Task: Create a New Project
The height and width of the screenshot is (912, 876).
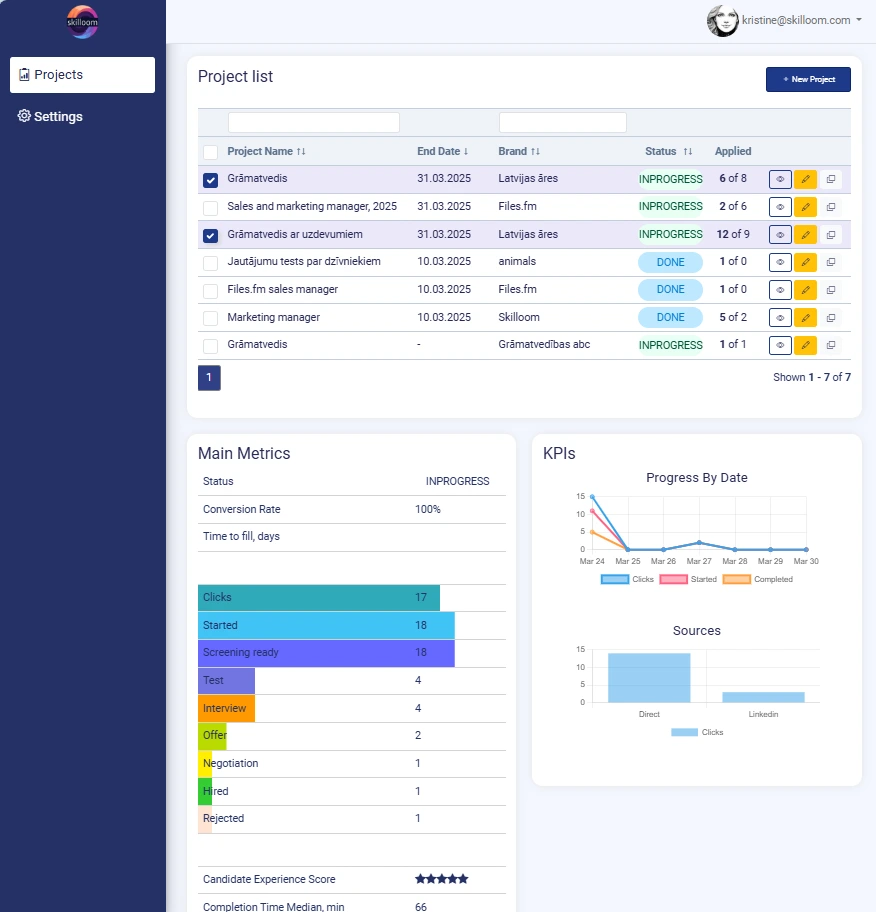Action: (x=808, y=80)
